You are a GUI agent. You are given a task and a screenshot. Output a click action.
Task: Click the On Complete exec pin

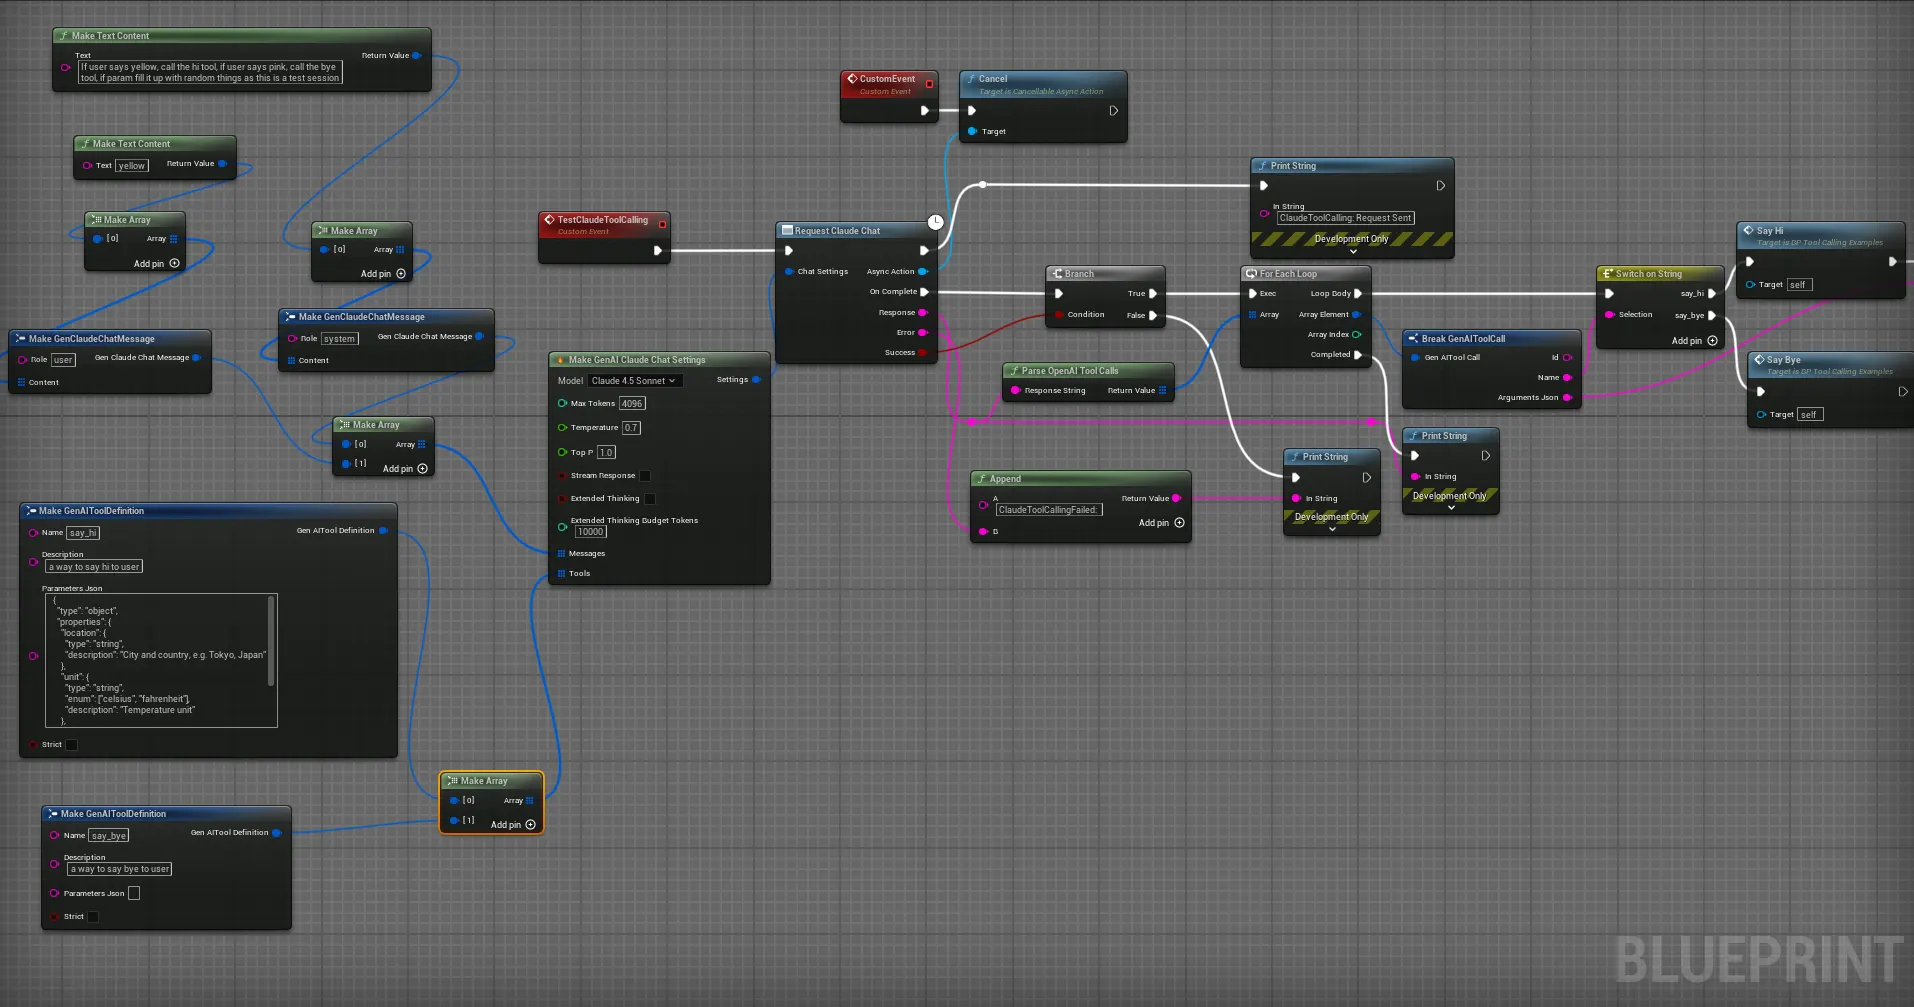pos(923,291)
